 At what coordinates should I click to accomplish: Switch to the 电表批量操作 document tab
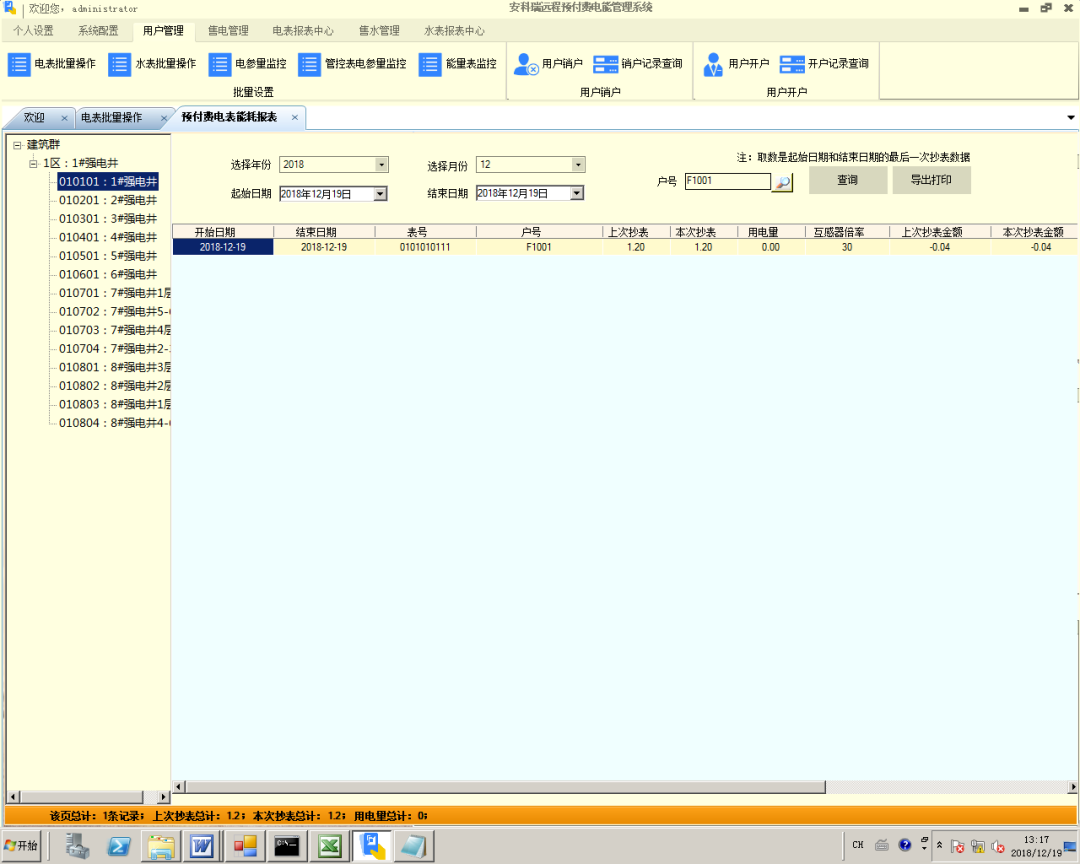pyautogui.click(x=111, y=116)
